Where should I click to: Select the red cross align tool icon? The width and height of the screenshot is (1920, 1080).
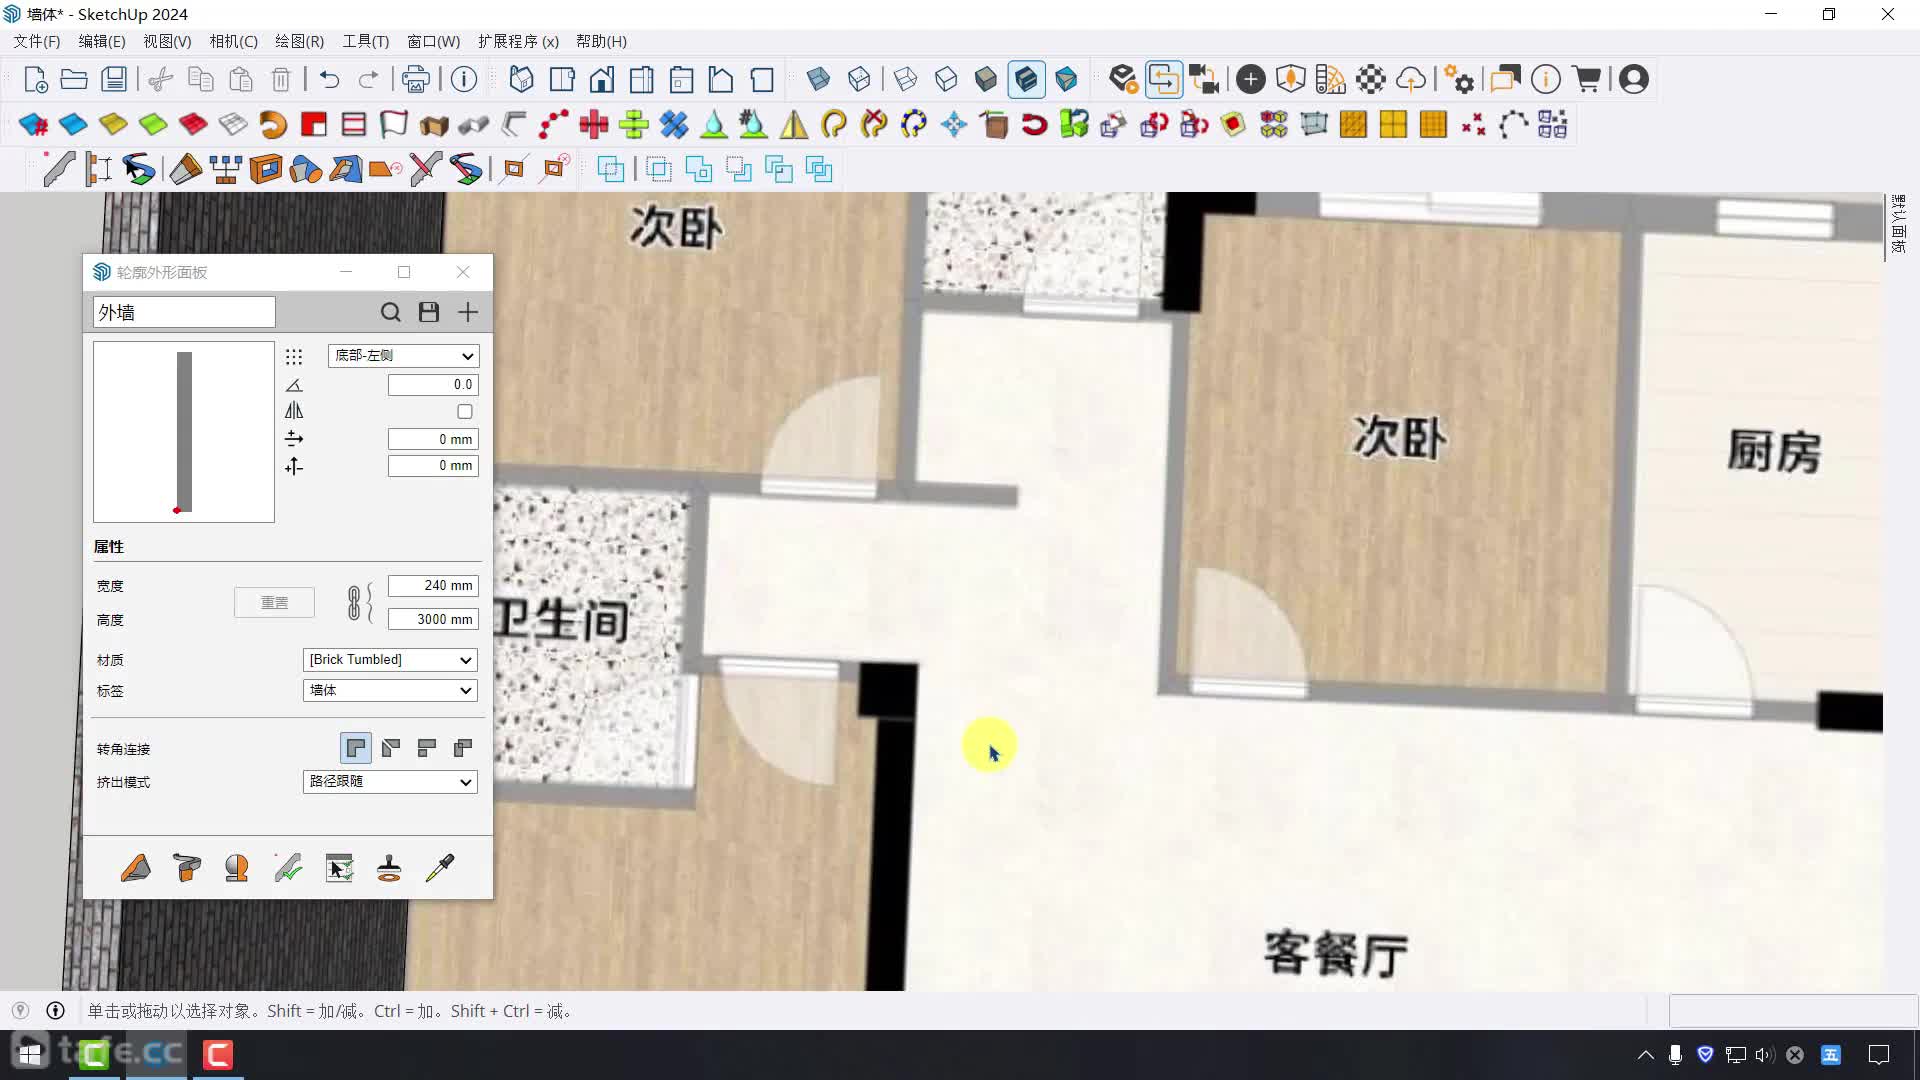pos(594,124)
